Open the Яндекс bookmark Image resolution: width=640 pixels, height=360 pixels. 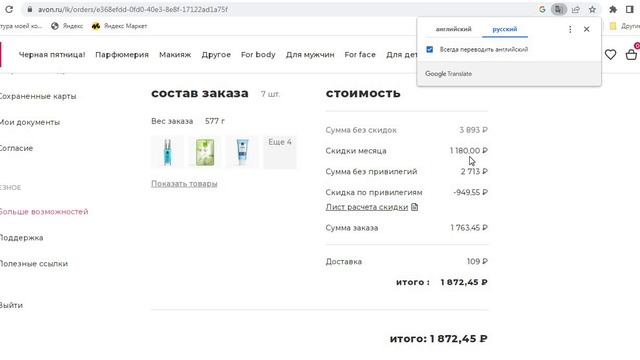67,26
